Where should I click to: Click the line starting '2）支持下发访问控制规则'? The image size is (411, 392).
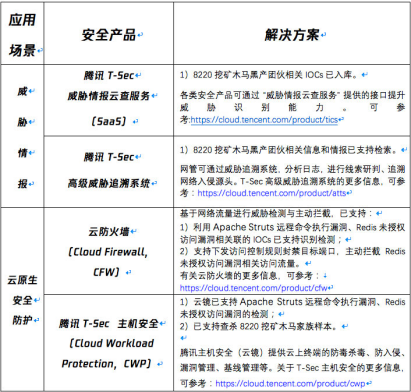point(292,251)
